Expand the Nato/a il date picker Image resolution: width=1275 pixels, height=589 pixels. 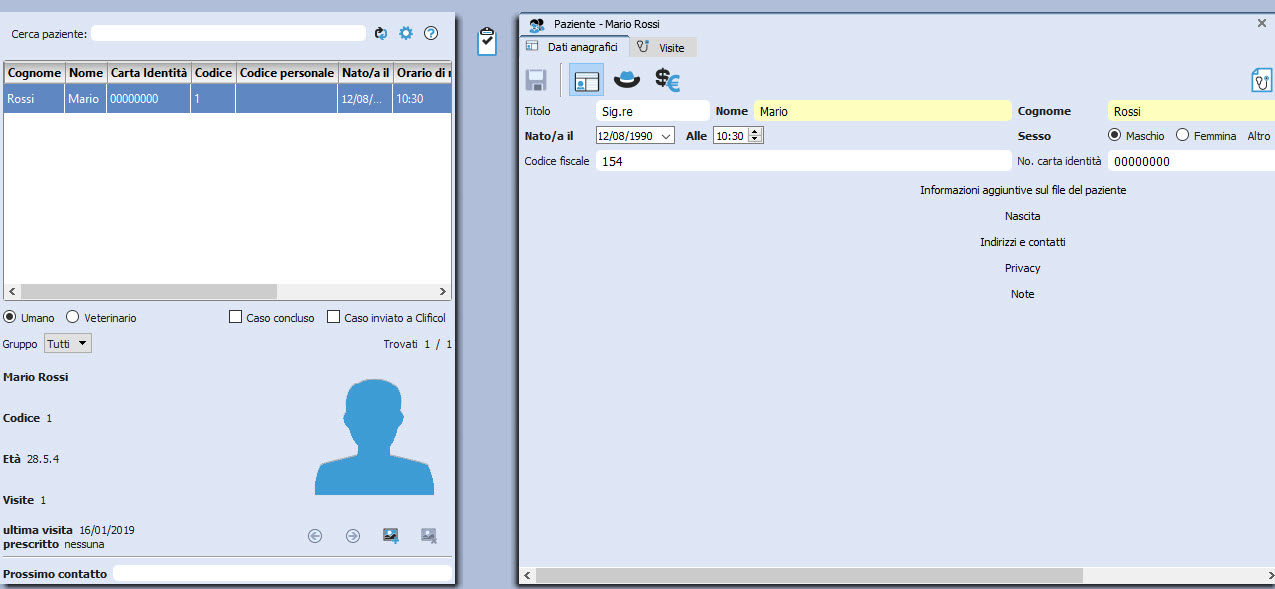[x=667, y=136]
